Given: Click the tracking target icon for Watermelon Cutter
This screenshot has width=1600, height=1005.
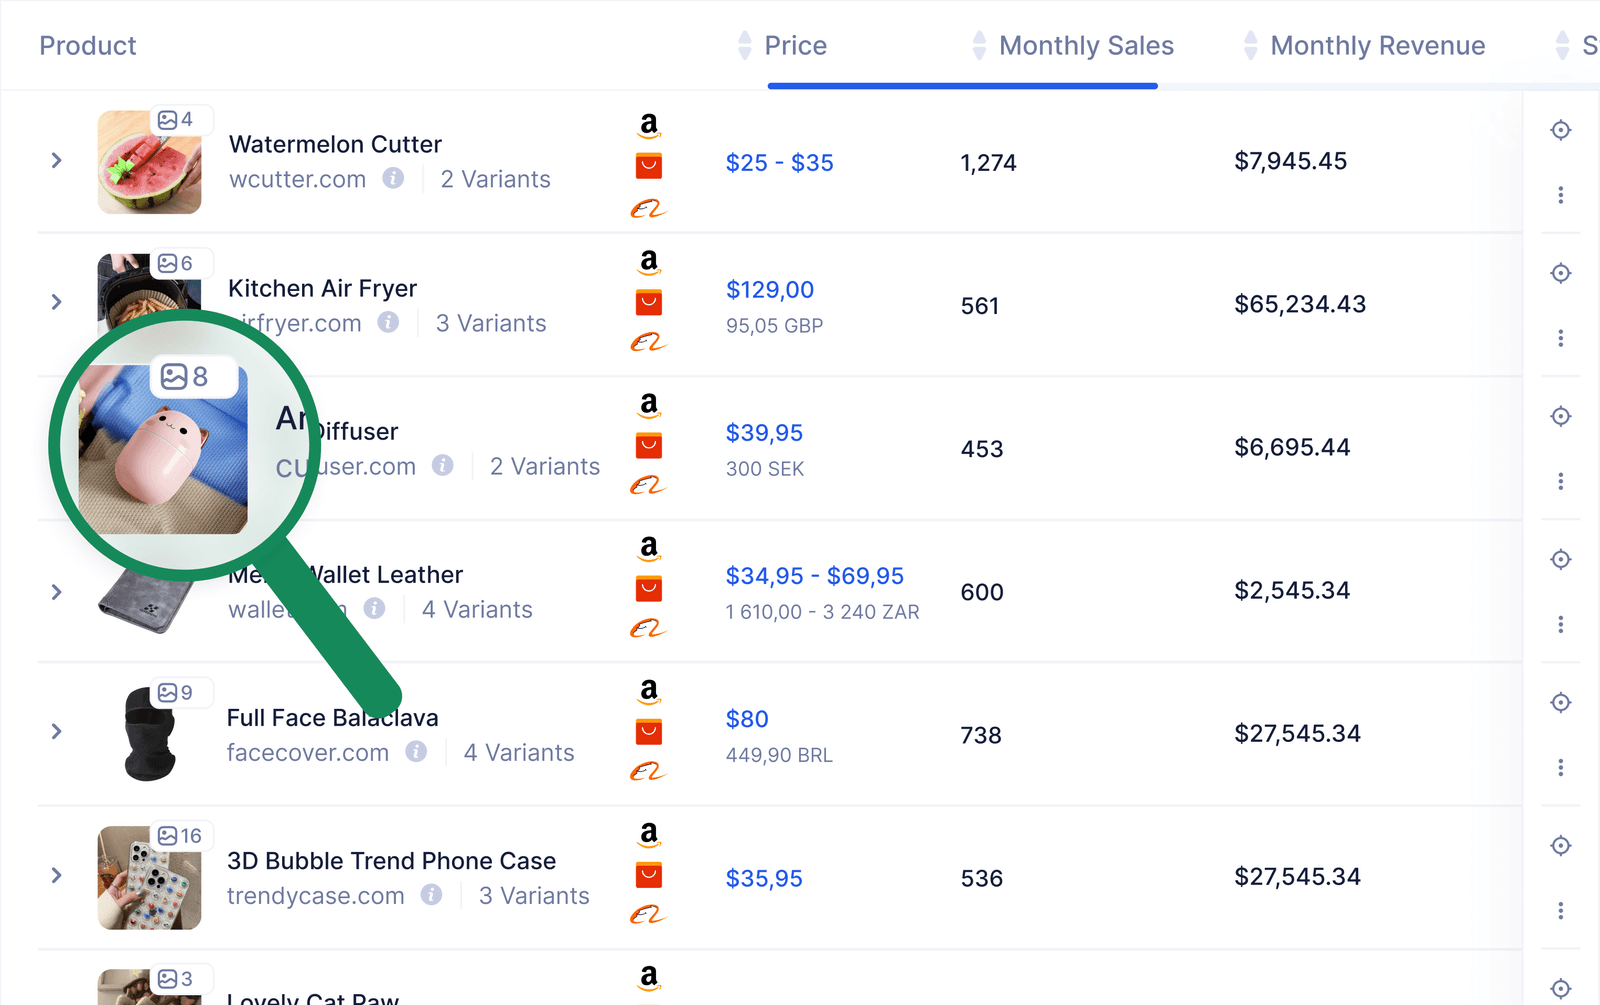Looking at the screenshot, I should (1560, 130).
